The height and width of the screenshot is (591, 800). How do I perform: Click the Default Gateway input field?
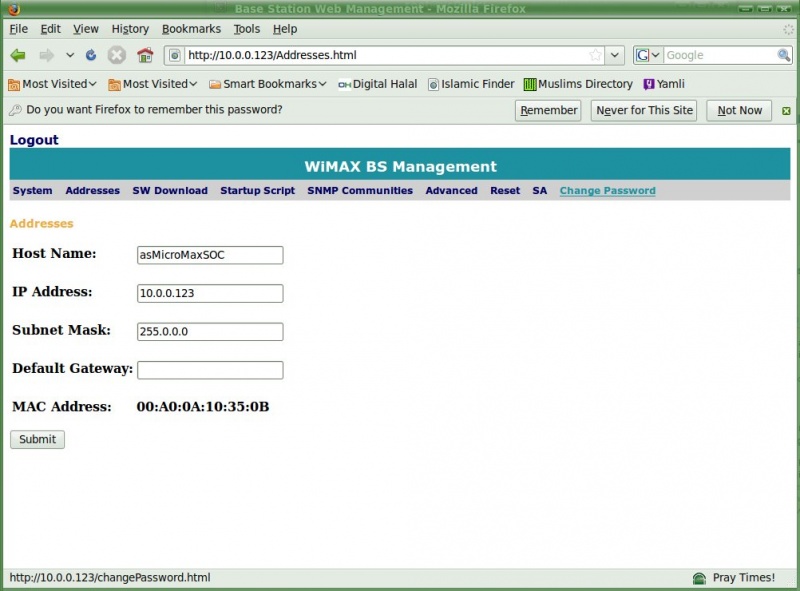[210, 370]
